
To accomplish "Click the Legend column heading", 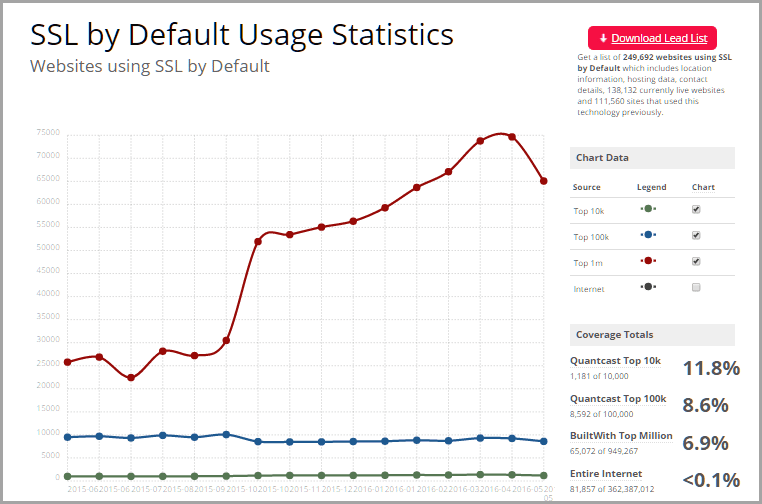I will point(652,187).
